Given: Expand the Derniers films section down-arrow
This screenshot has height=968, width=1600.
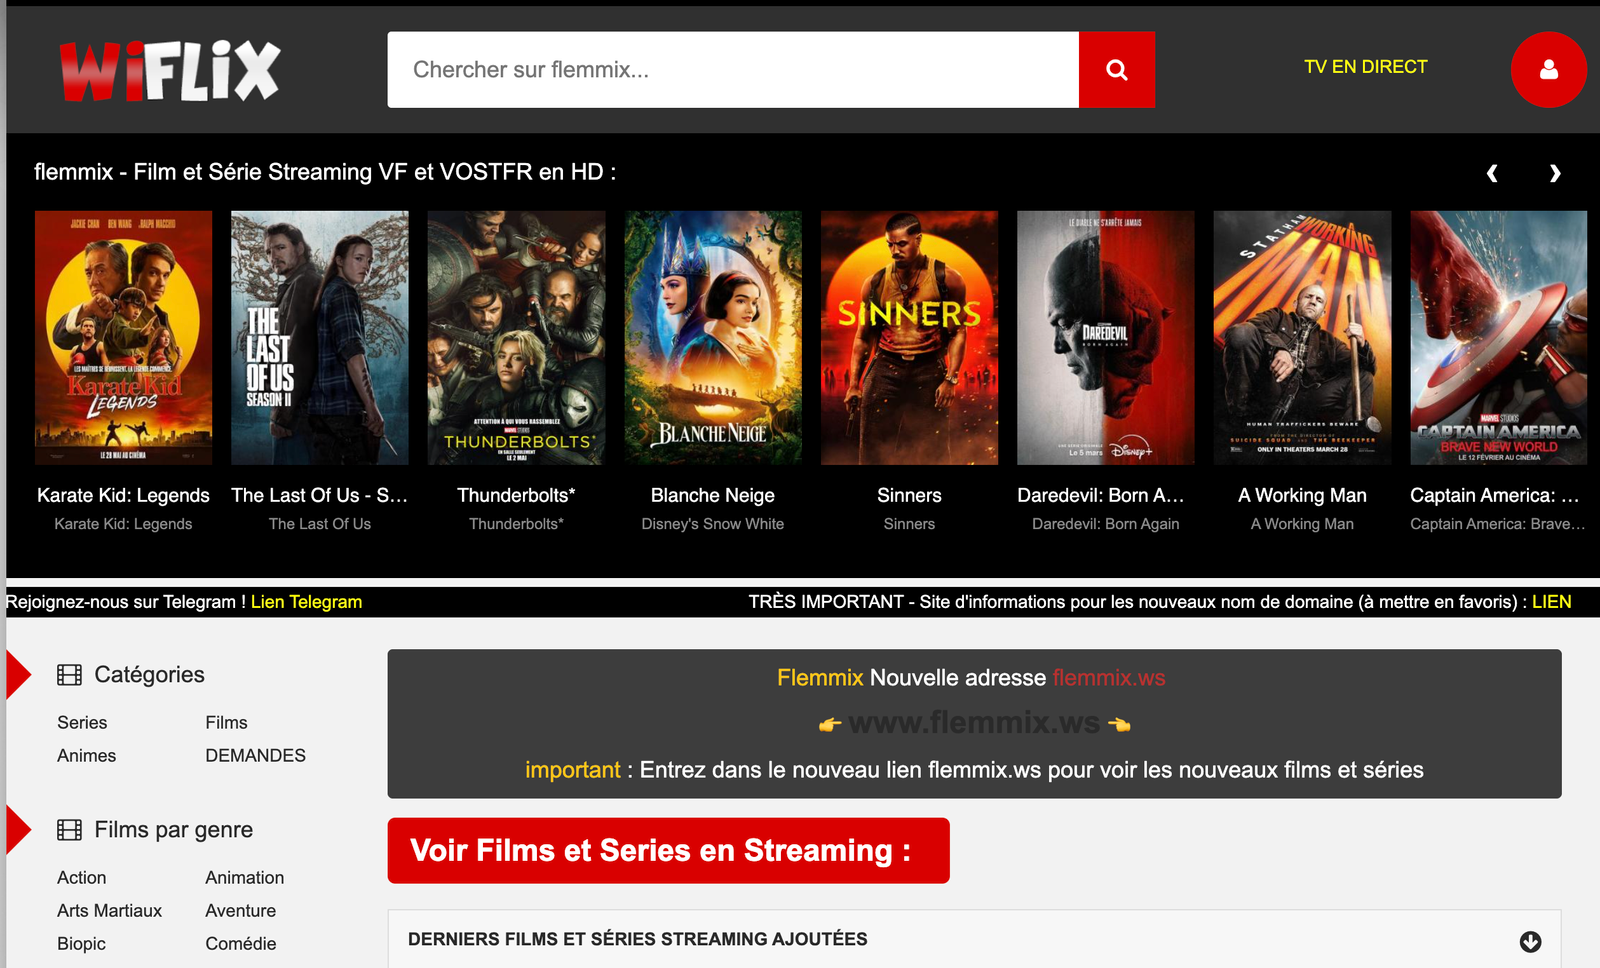Looking at the screenshot, I should 1530,941.
